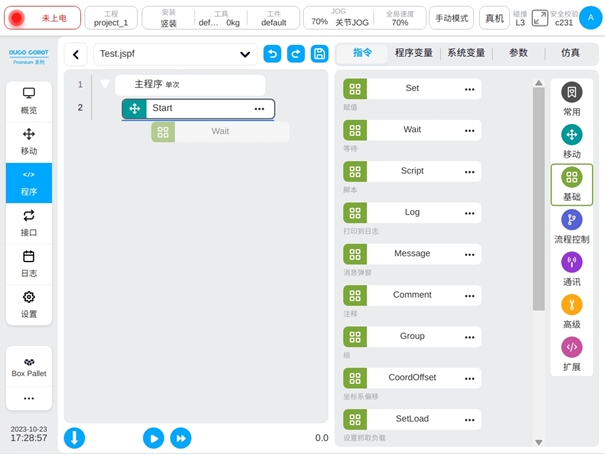605x454 pixels.
Task: Select the 通讯 communication category icon
Action: [x=571, y=263]
